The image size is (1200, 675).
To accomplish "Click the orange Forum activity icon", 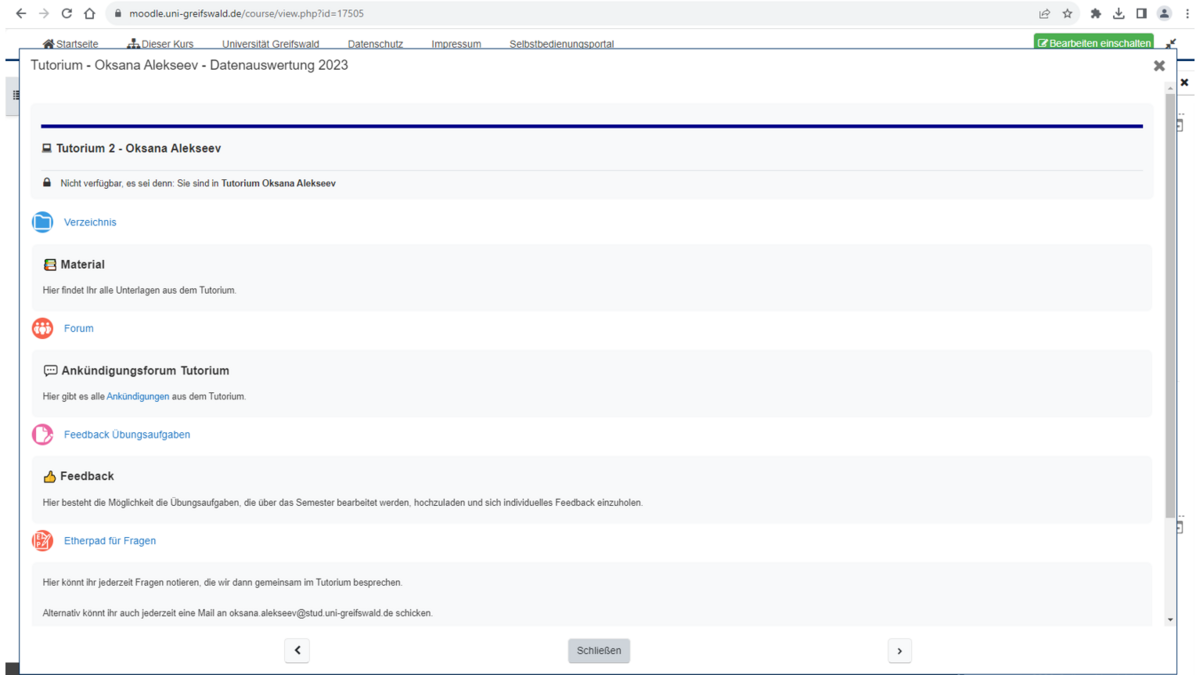I will [x=42, y=328].
